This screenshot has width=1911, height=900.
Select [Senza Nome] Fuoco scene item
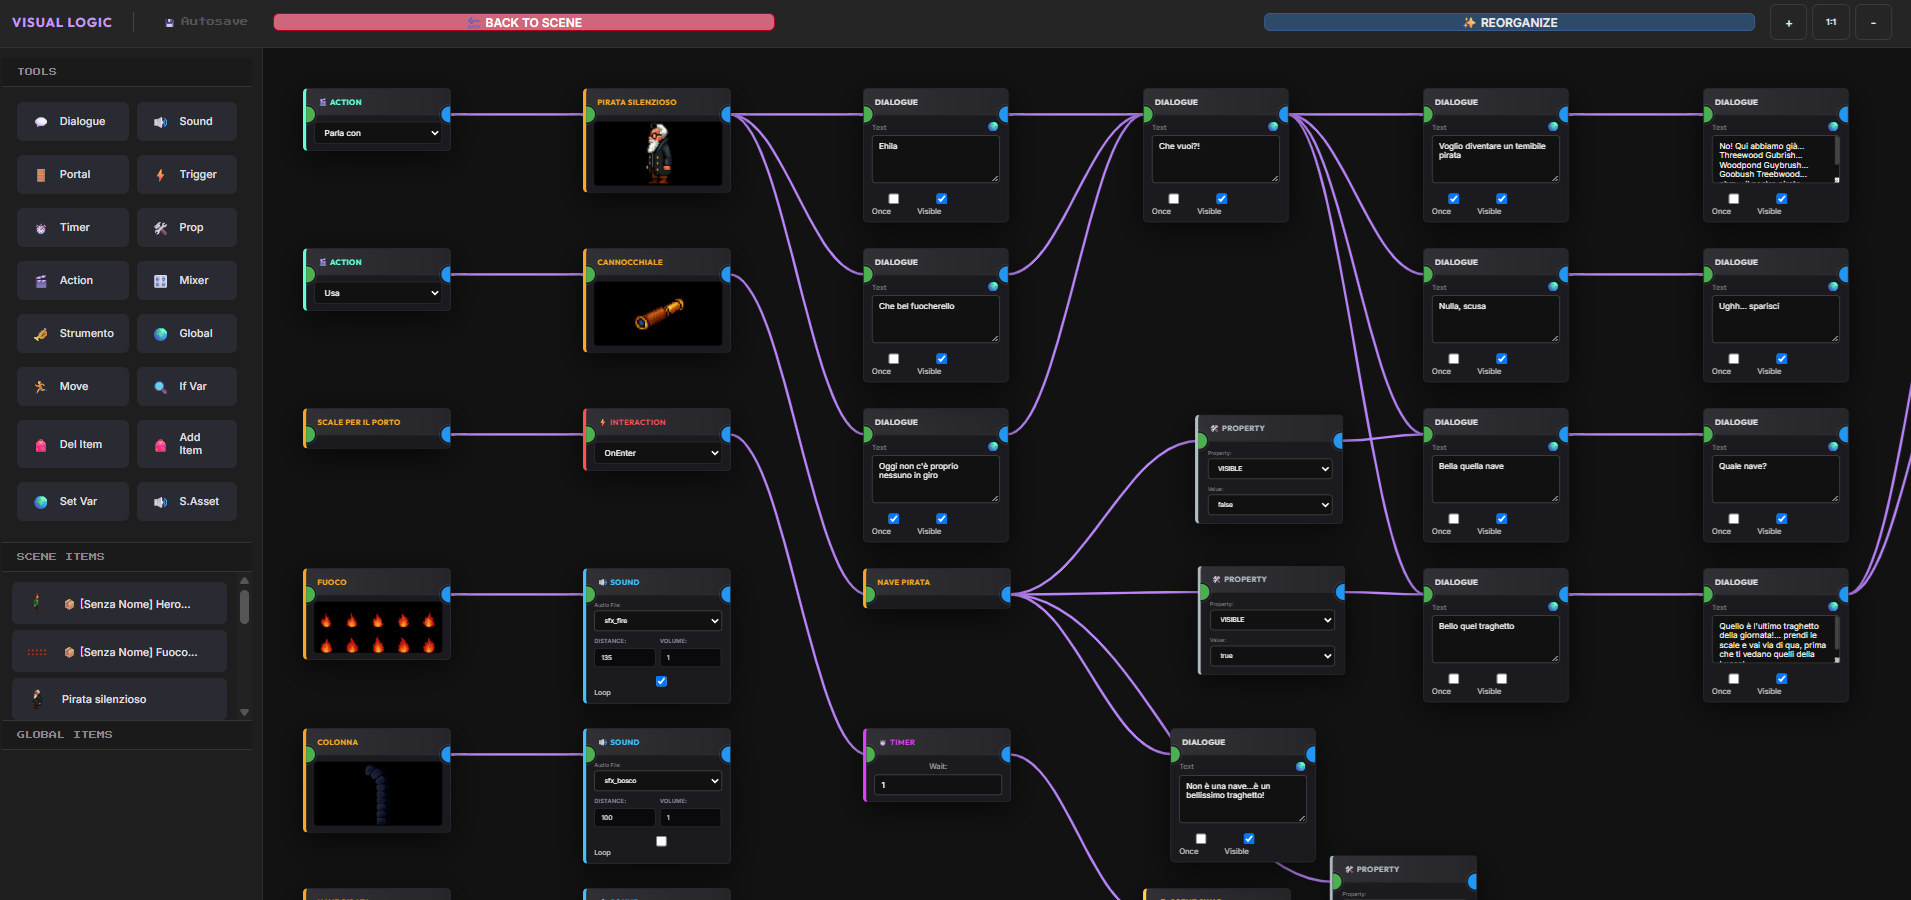[x=120, y=652]
